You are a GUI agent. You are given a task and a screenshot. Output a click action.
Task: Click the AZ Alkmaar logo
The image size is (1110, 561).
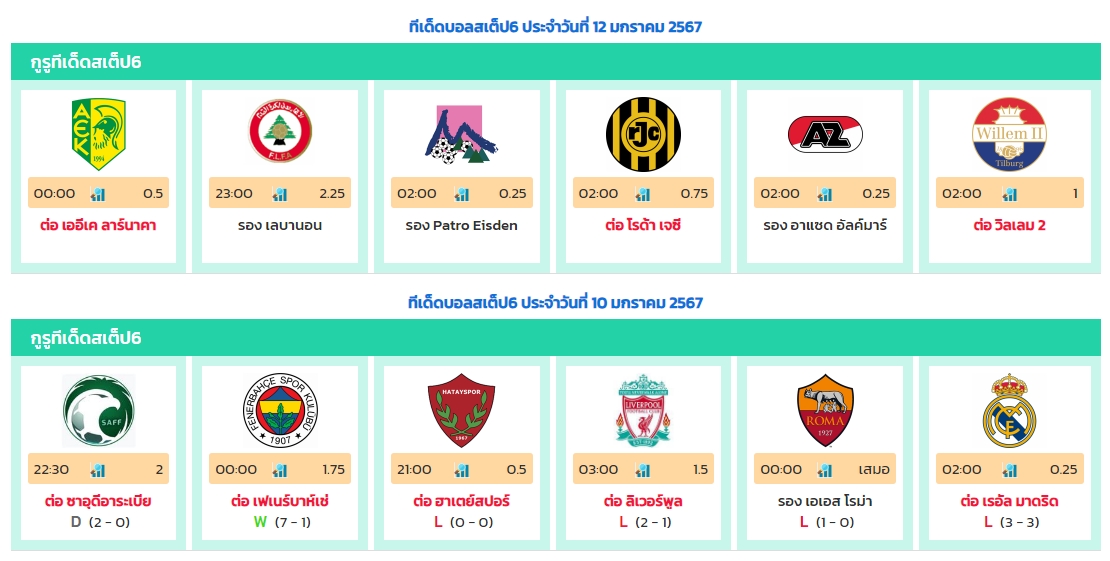(825, 135)
